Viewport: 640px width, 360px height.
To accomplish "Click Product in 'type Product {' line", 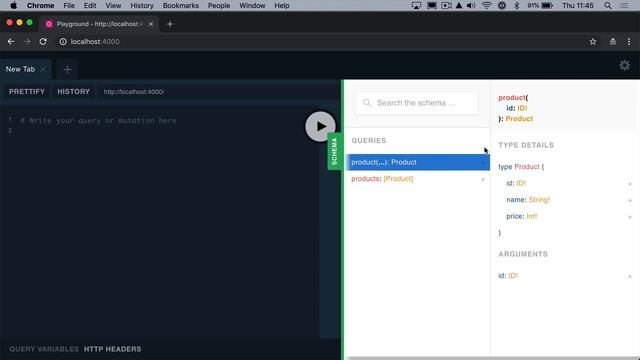I will 527,167.
